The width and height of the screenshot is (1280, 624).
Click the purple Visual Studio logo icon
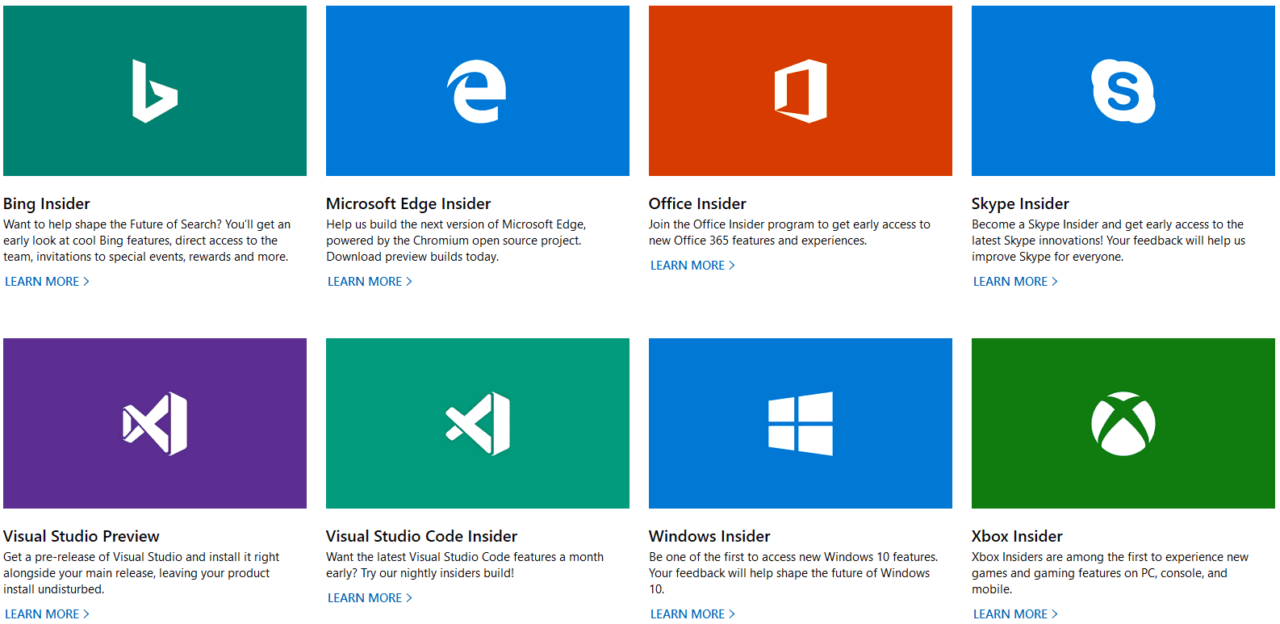155,423
